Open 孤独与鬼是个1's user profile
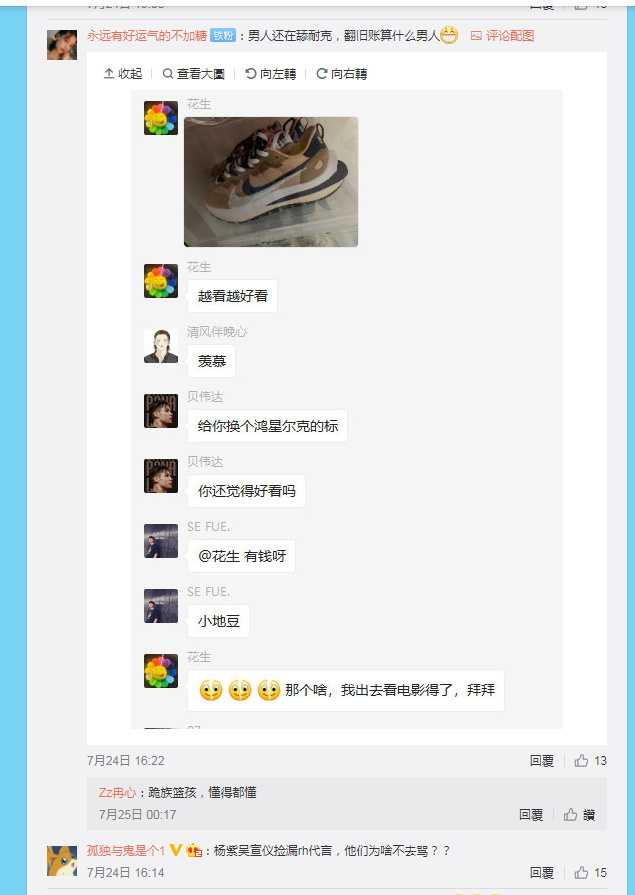635x895 pixels. tap(126, 850)
